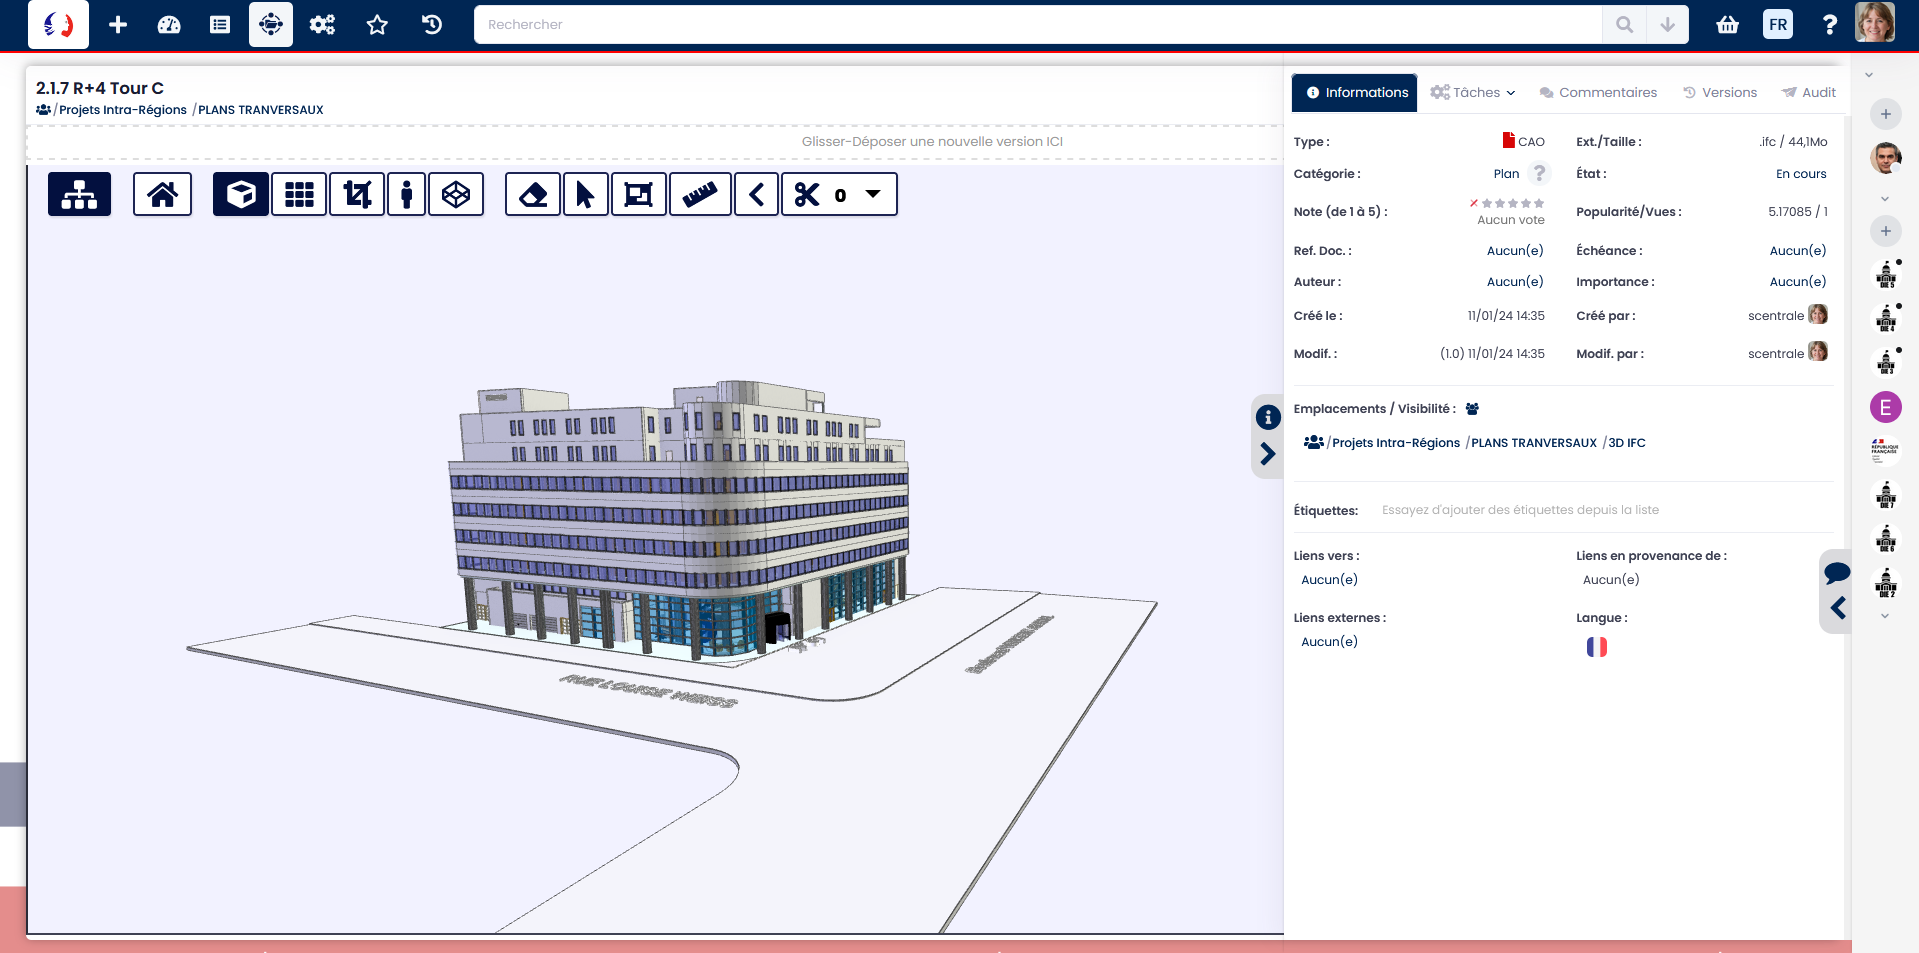Expand the Tâches dropdown menu
The width and height of the screenshot is (1919, 953).
click(1473, 92)
